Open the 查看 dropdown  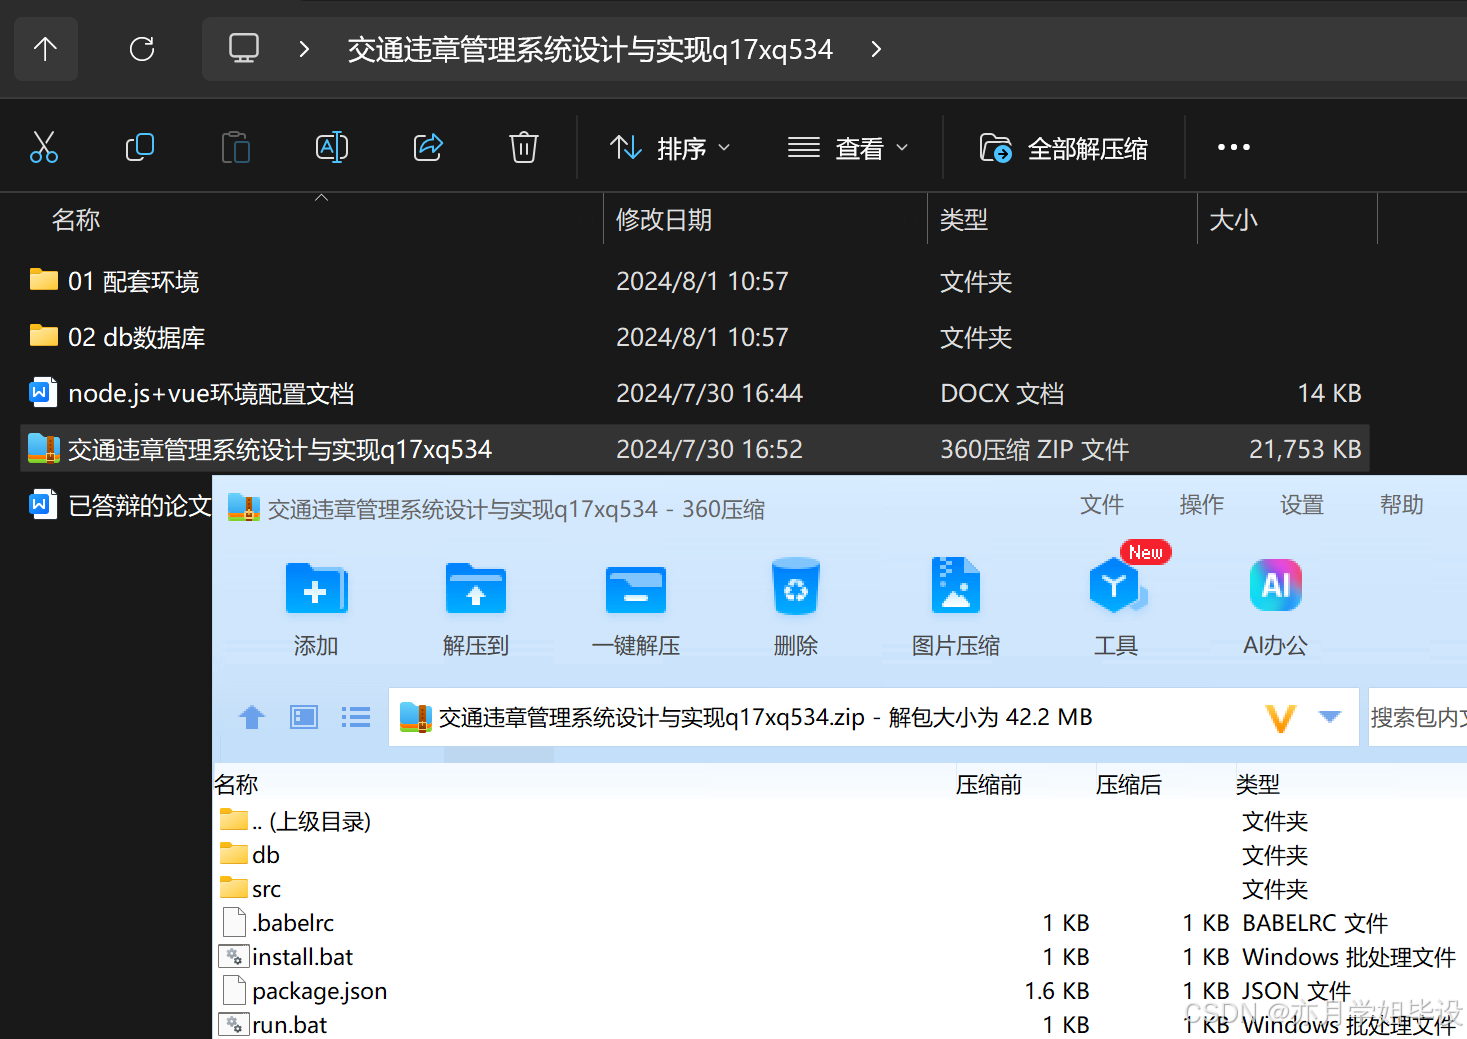tap(849, 147)
